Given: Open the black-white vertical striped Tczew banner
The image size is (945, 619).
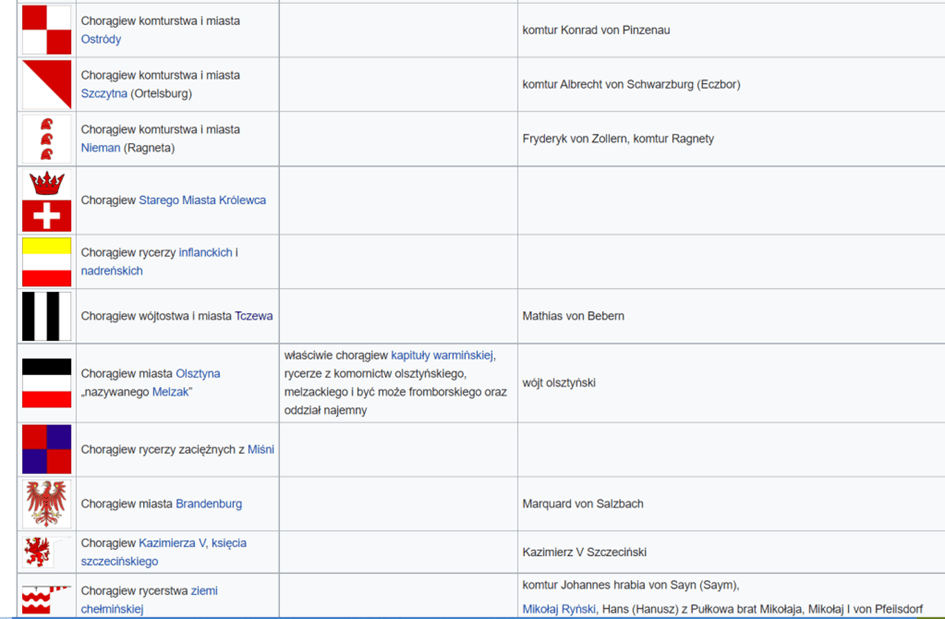Looking at the screenshot, I should (46, 316).
